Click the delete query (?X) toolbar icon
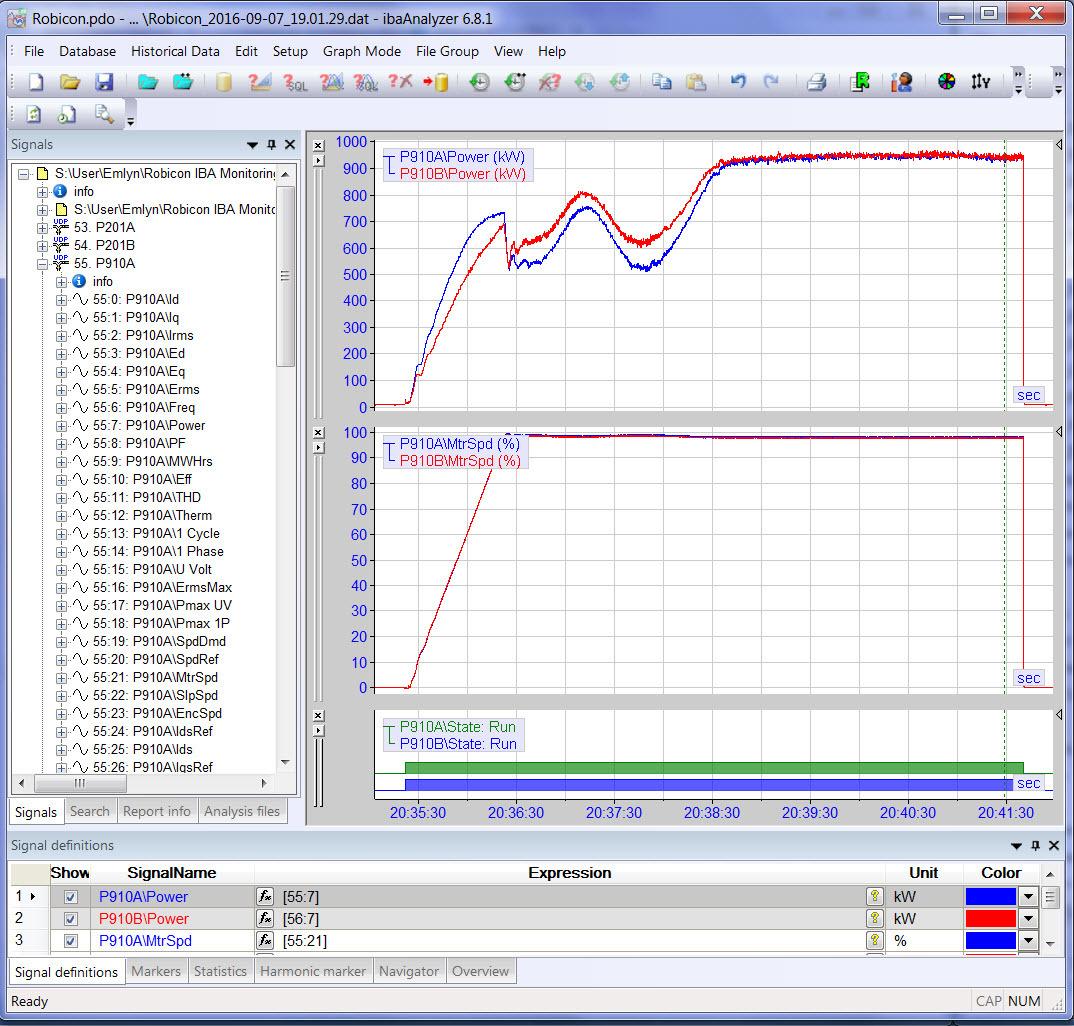The image size is (1074, 1026). point(400,82)
